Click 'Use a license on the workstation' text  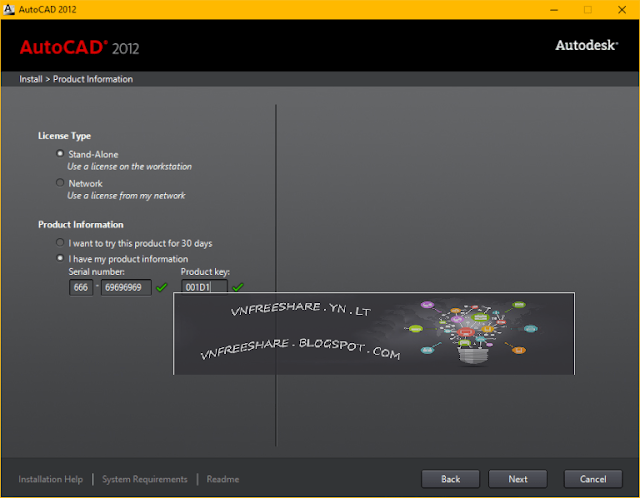click(x=129, y=167)
